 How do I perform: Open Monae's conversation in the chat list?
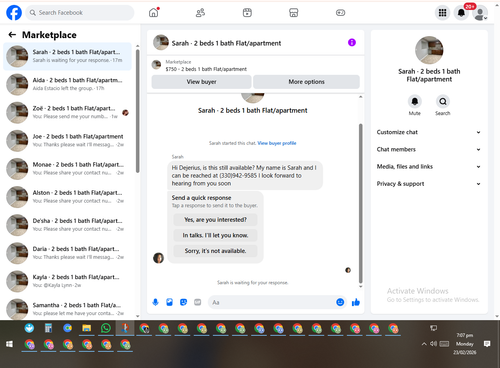click(67, 169)
